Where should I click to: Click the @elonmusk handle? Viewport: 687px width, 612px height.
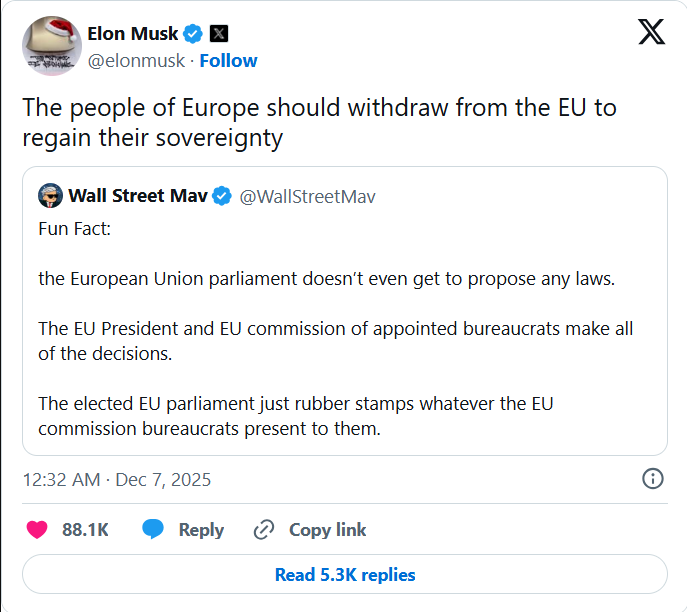click(x=138, y=61)
